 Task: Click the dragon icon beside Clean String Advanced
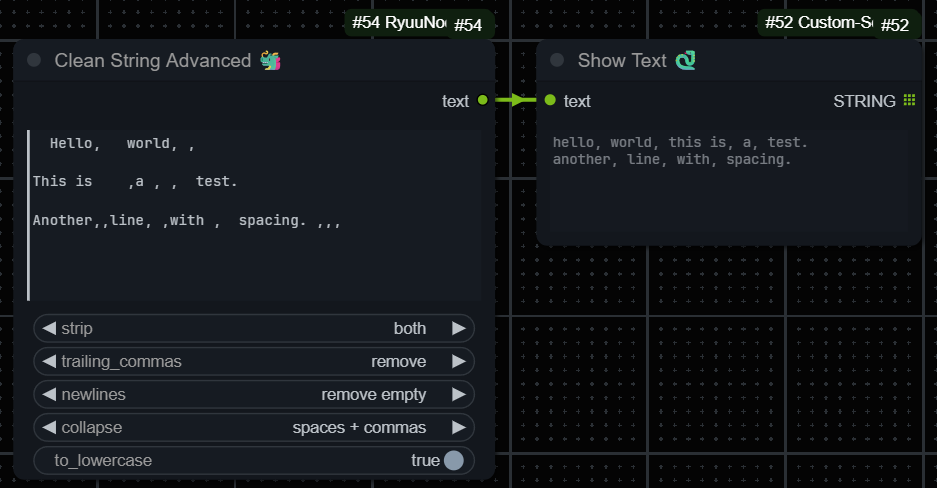(270, 60)
